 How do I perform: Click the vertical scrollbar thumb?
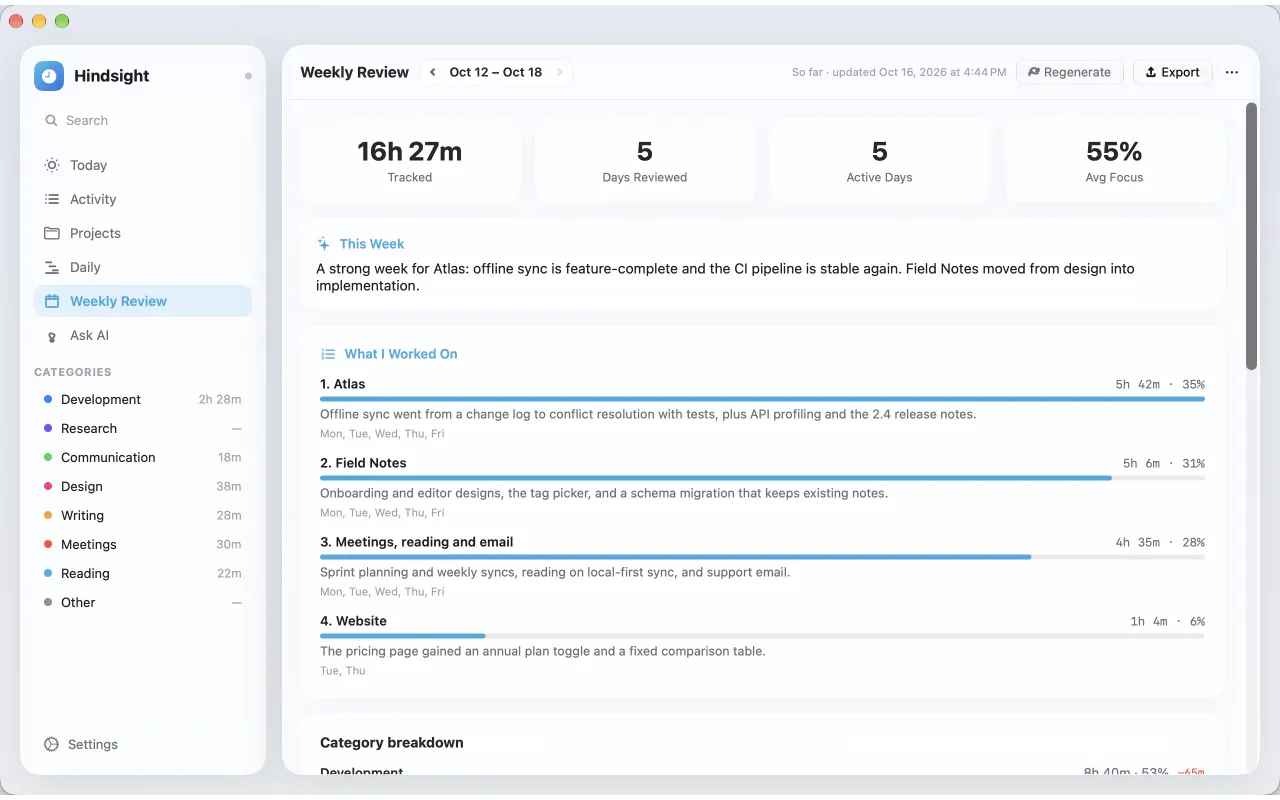[x=1251, y=236]
